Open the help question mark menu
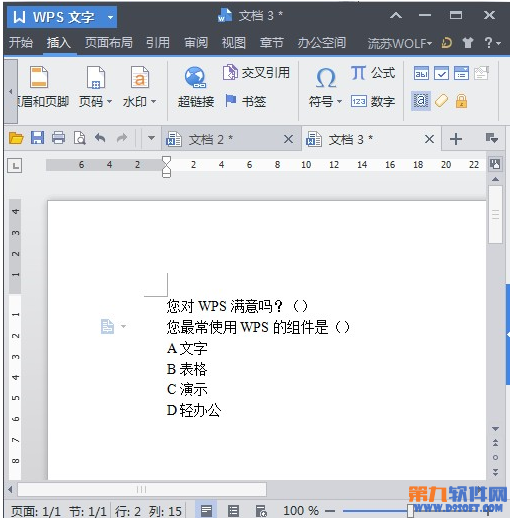 pos(492,43)
